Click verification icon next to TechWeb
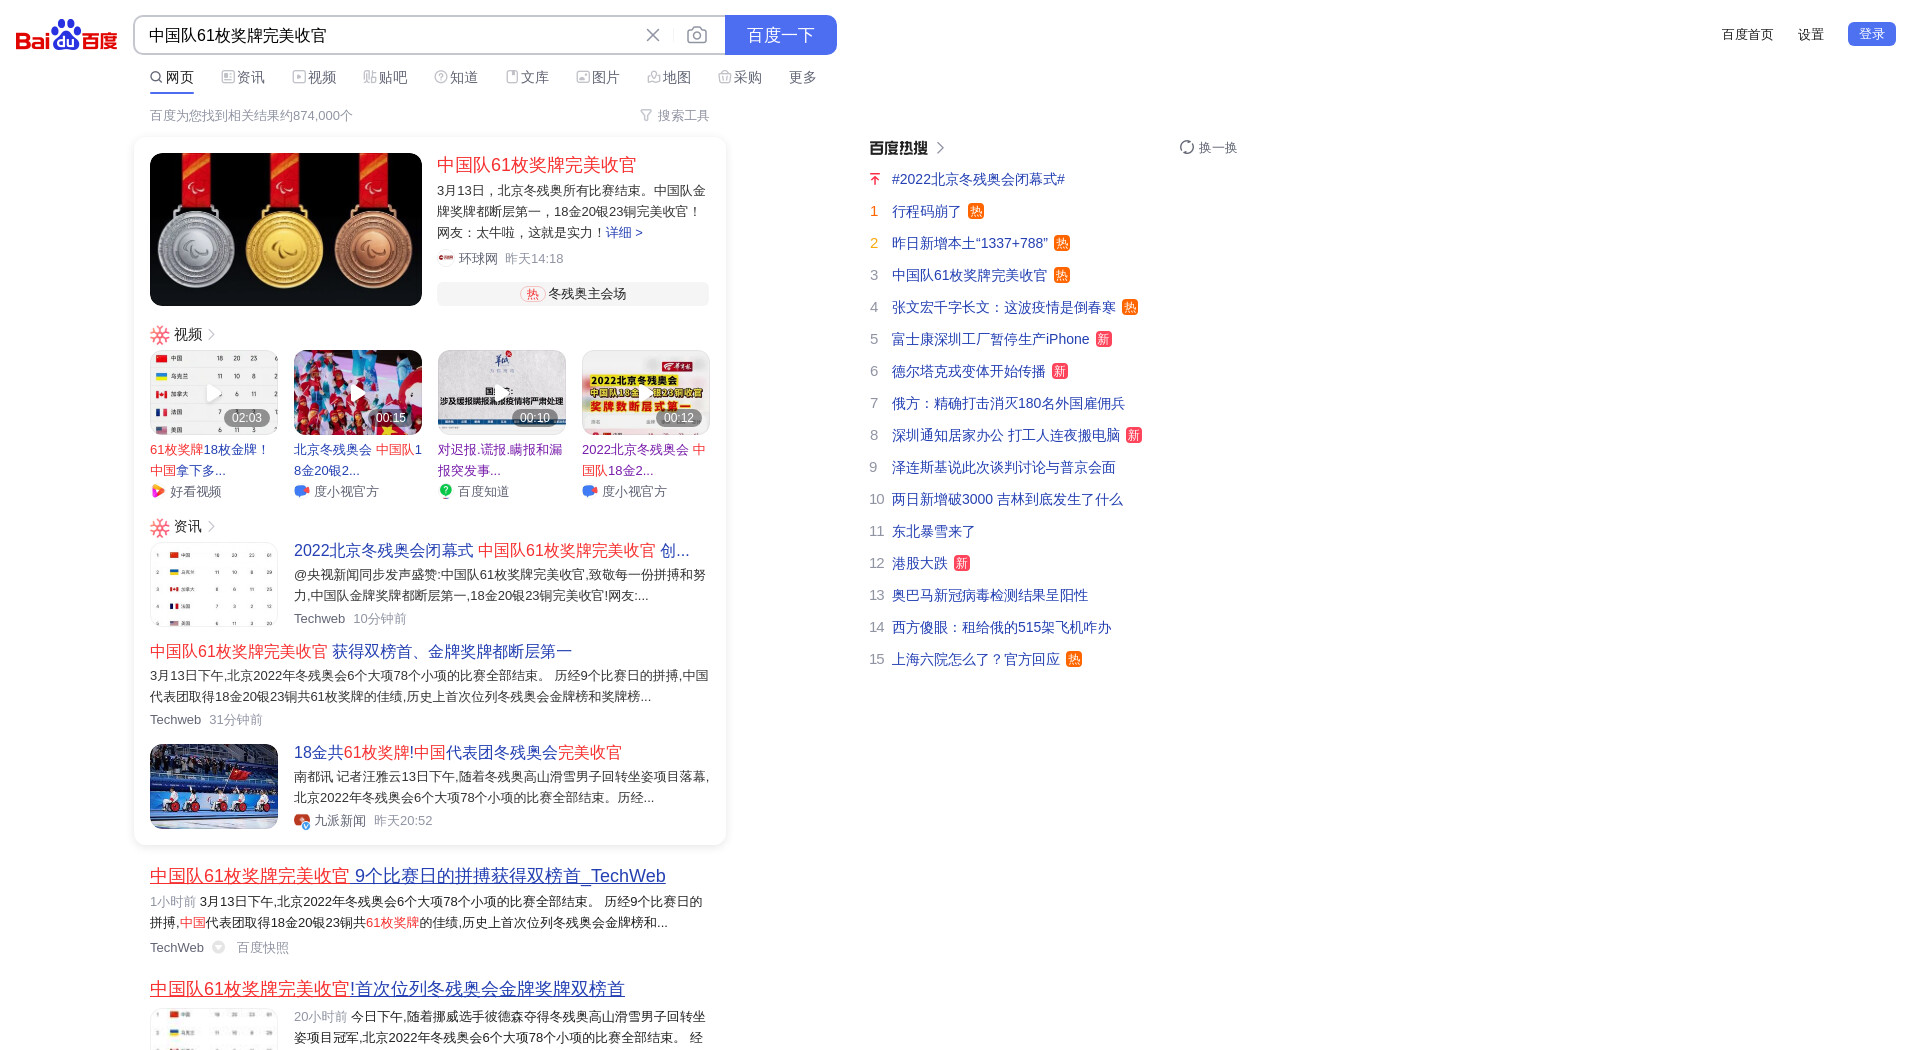Image resolution: width=1920 pixels, height=1050 pixels. click(218, 947)
